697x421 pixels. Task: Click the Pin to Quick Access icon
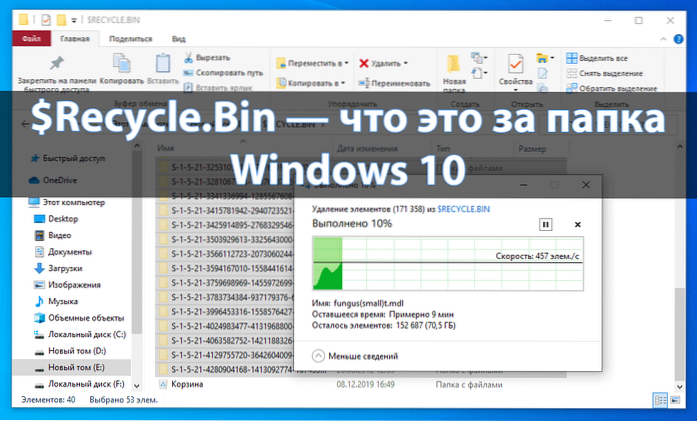(56, 63)
